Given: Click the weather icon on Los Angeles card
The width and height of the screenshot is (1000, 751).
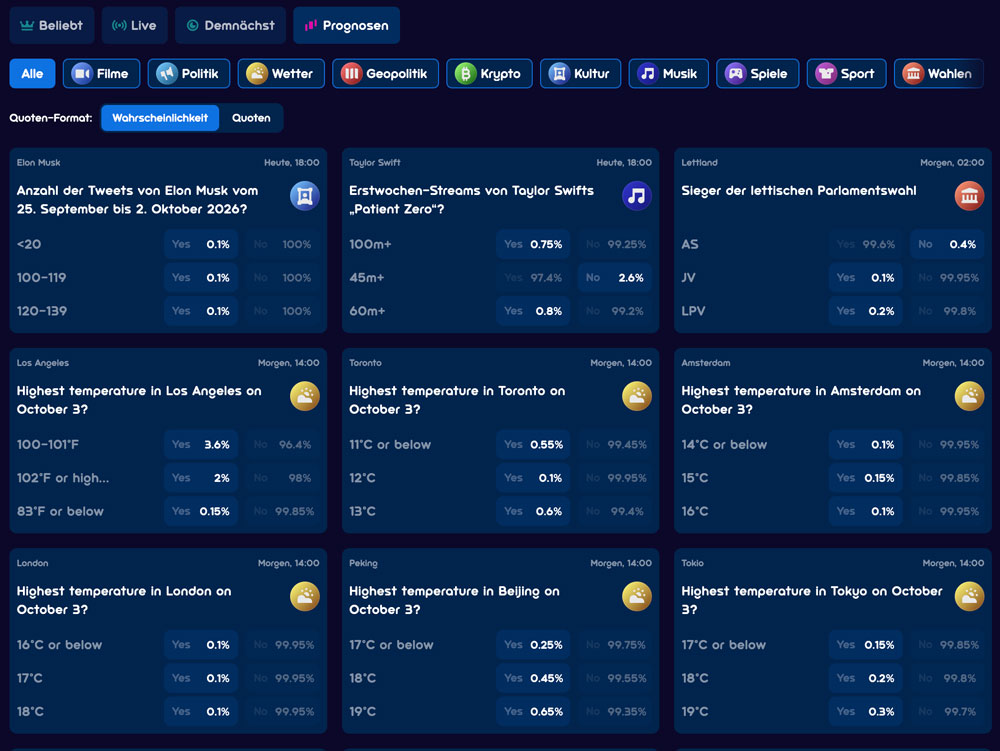Looking at the screenshot, I should click(x=305, y=396).
